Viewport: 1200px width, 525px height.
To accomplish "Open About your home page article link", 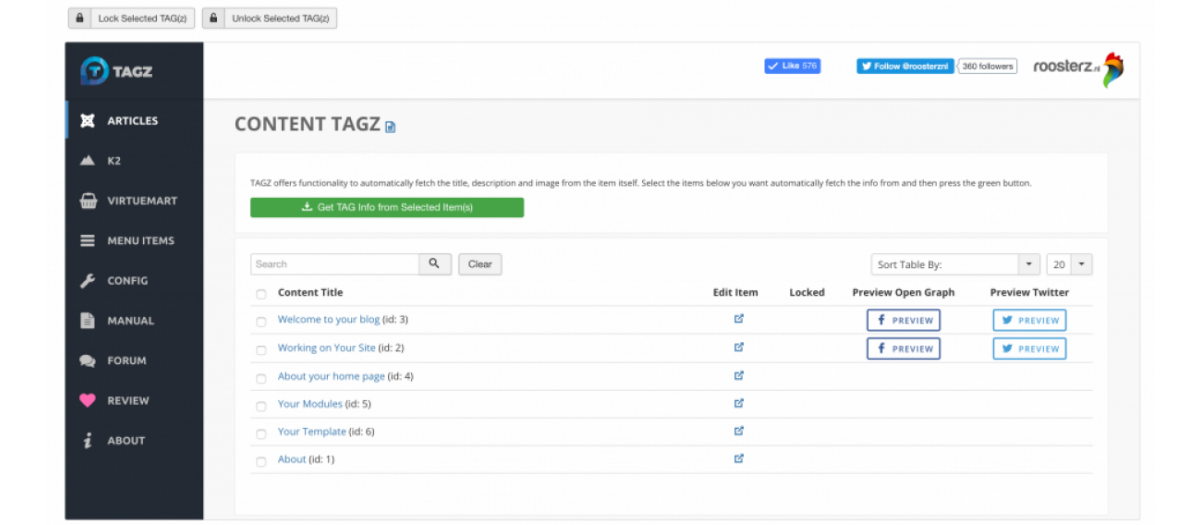I will [331, 376].
